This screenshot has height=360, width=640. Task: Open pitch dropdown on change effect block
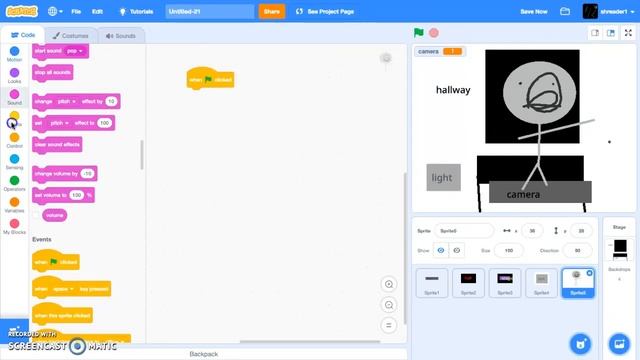coord(67,101)
